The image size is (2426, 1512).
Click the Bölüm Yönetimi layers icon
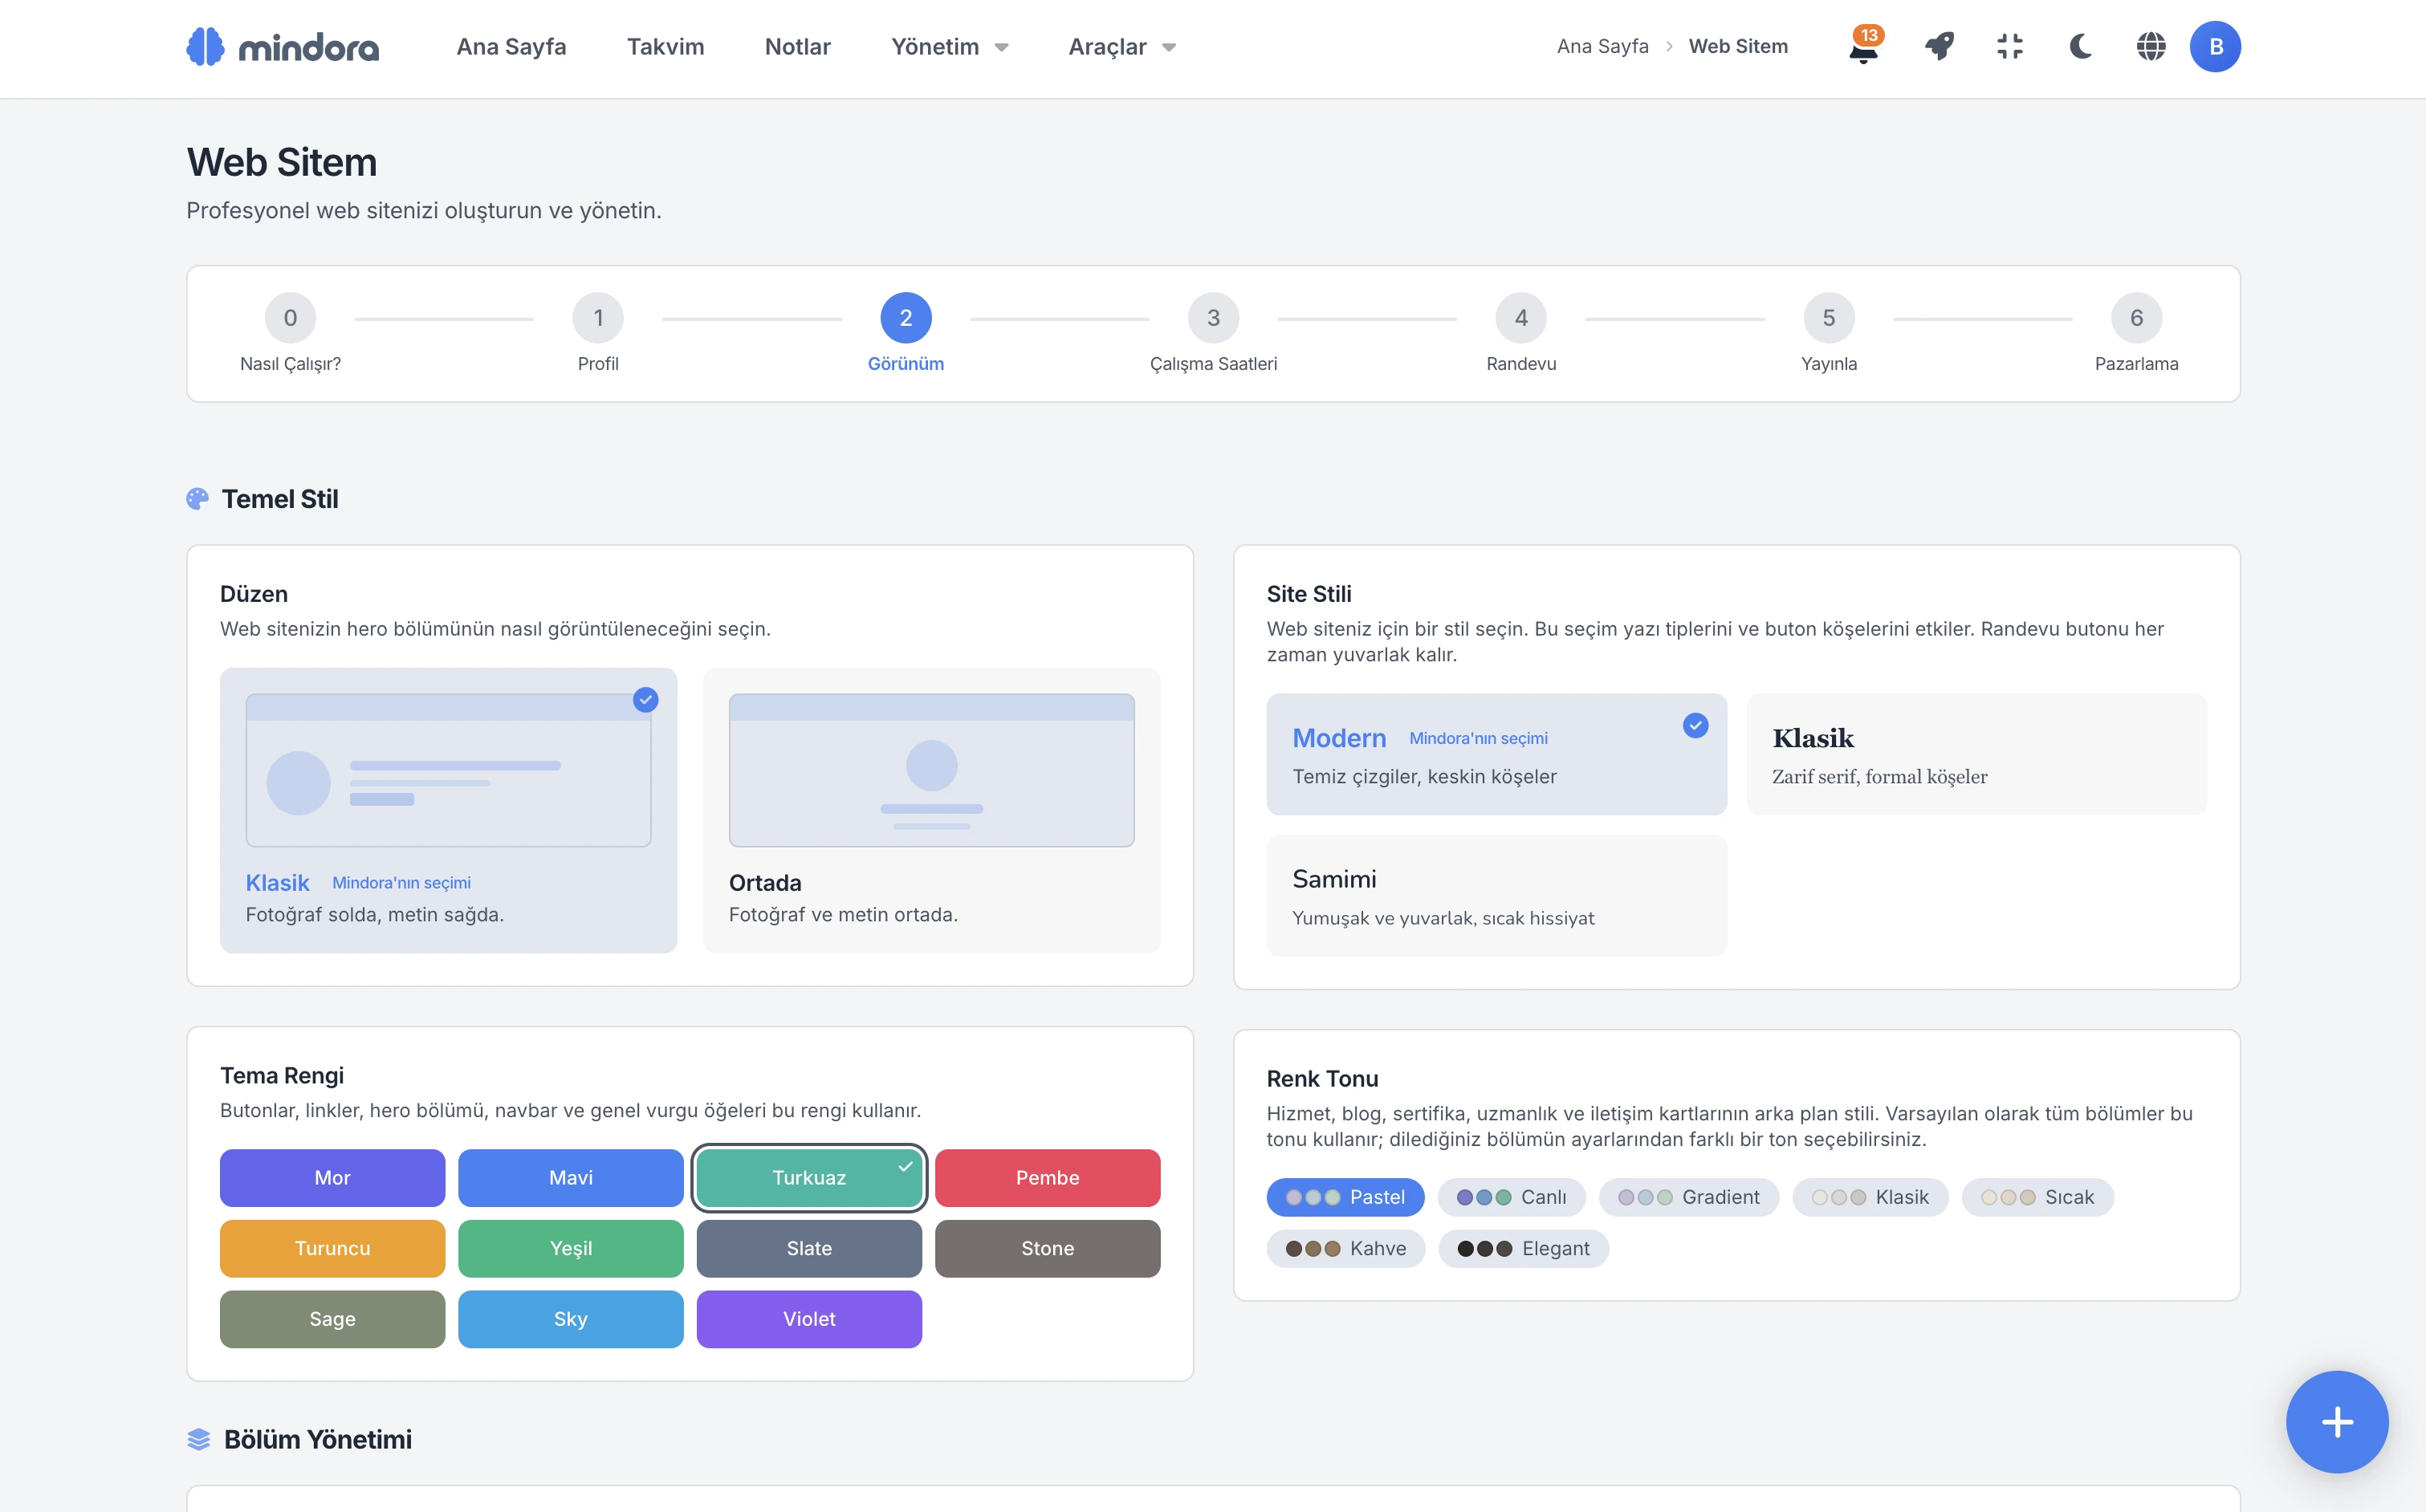(x=199, y=1439)
